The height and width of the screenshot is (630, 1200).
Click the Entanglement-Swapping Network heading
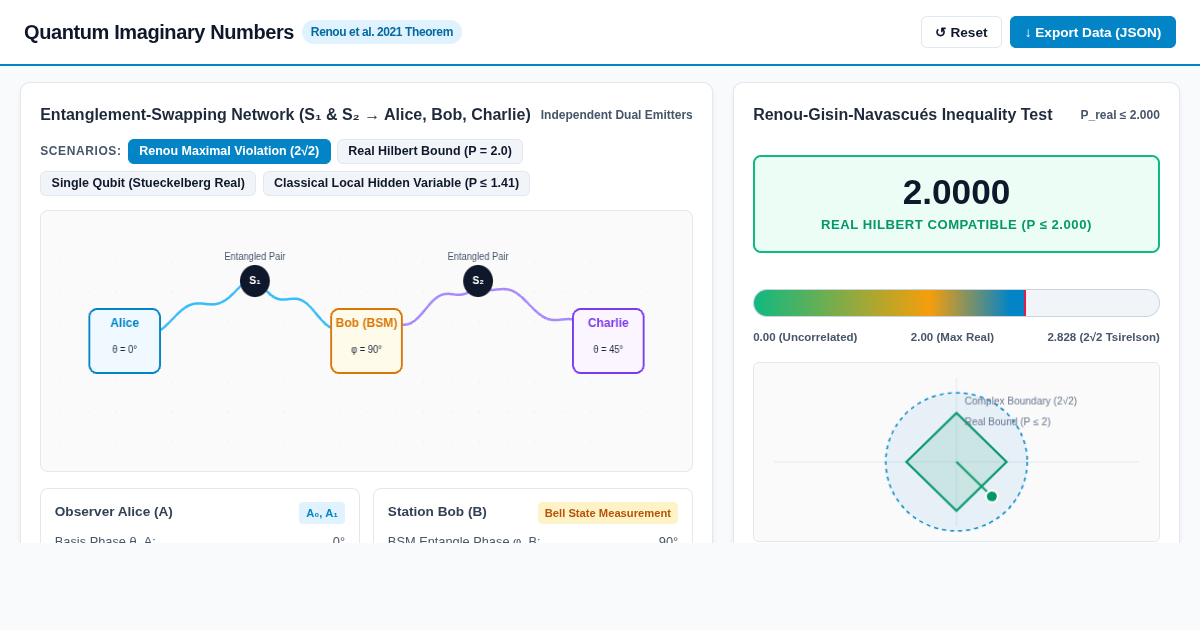pos(285,115)
